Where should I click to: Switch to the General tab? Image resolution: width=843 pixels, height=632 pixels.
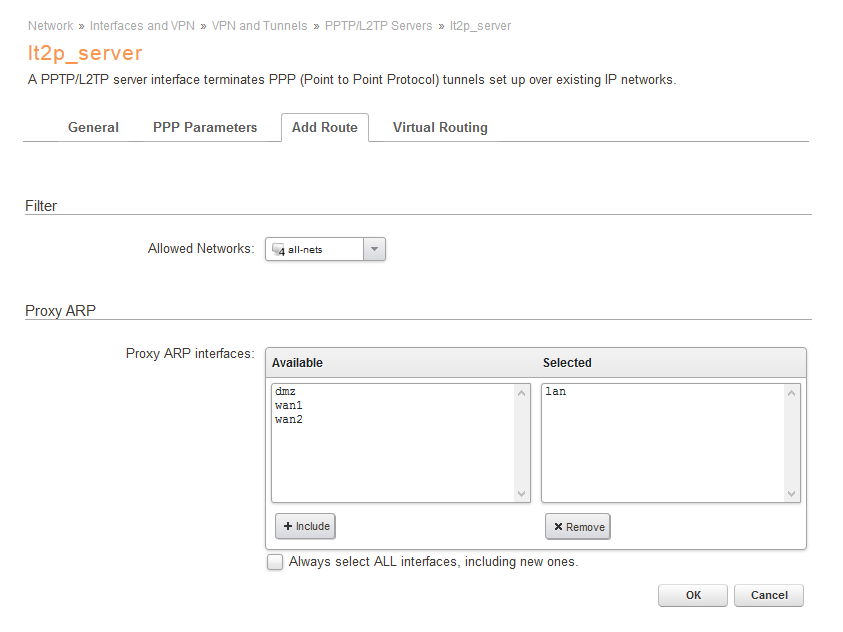pos(93,128)
